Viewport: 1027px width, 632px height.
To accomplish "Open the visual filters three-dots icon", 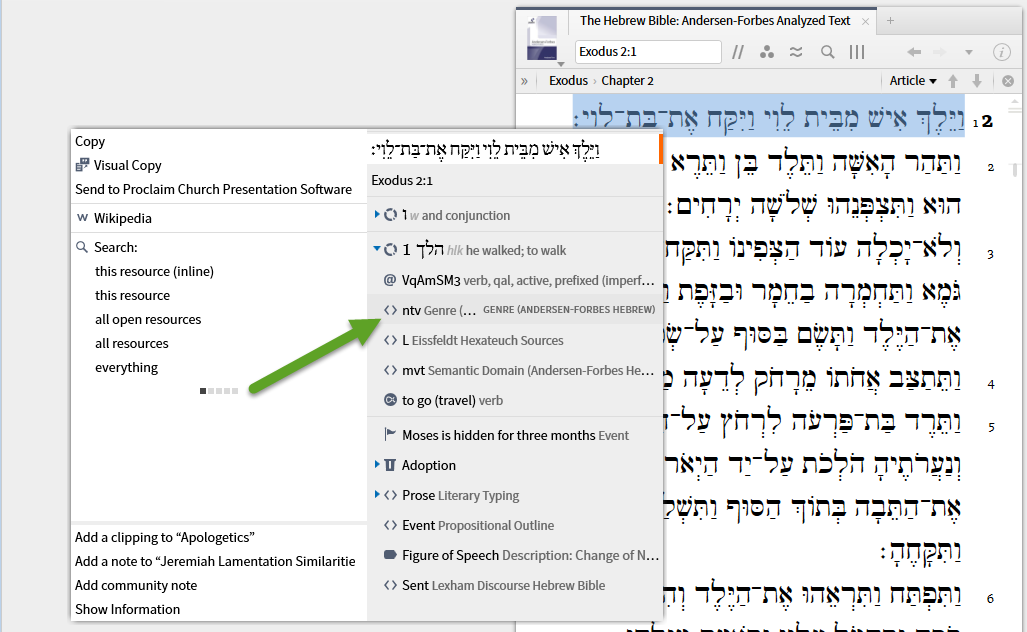I will tap(766, 52).
